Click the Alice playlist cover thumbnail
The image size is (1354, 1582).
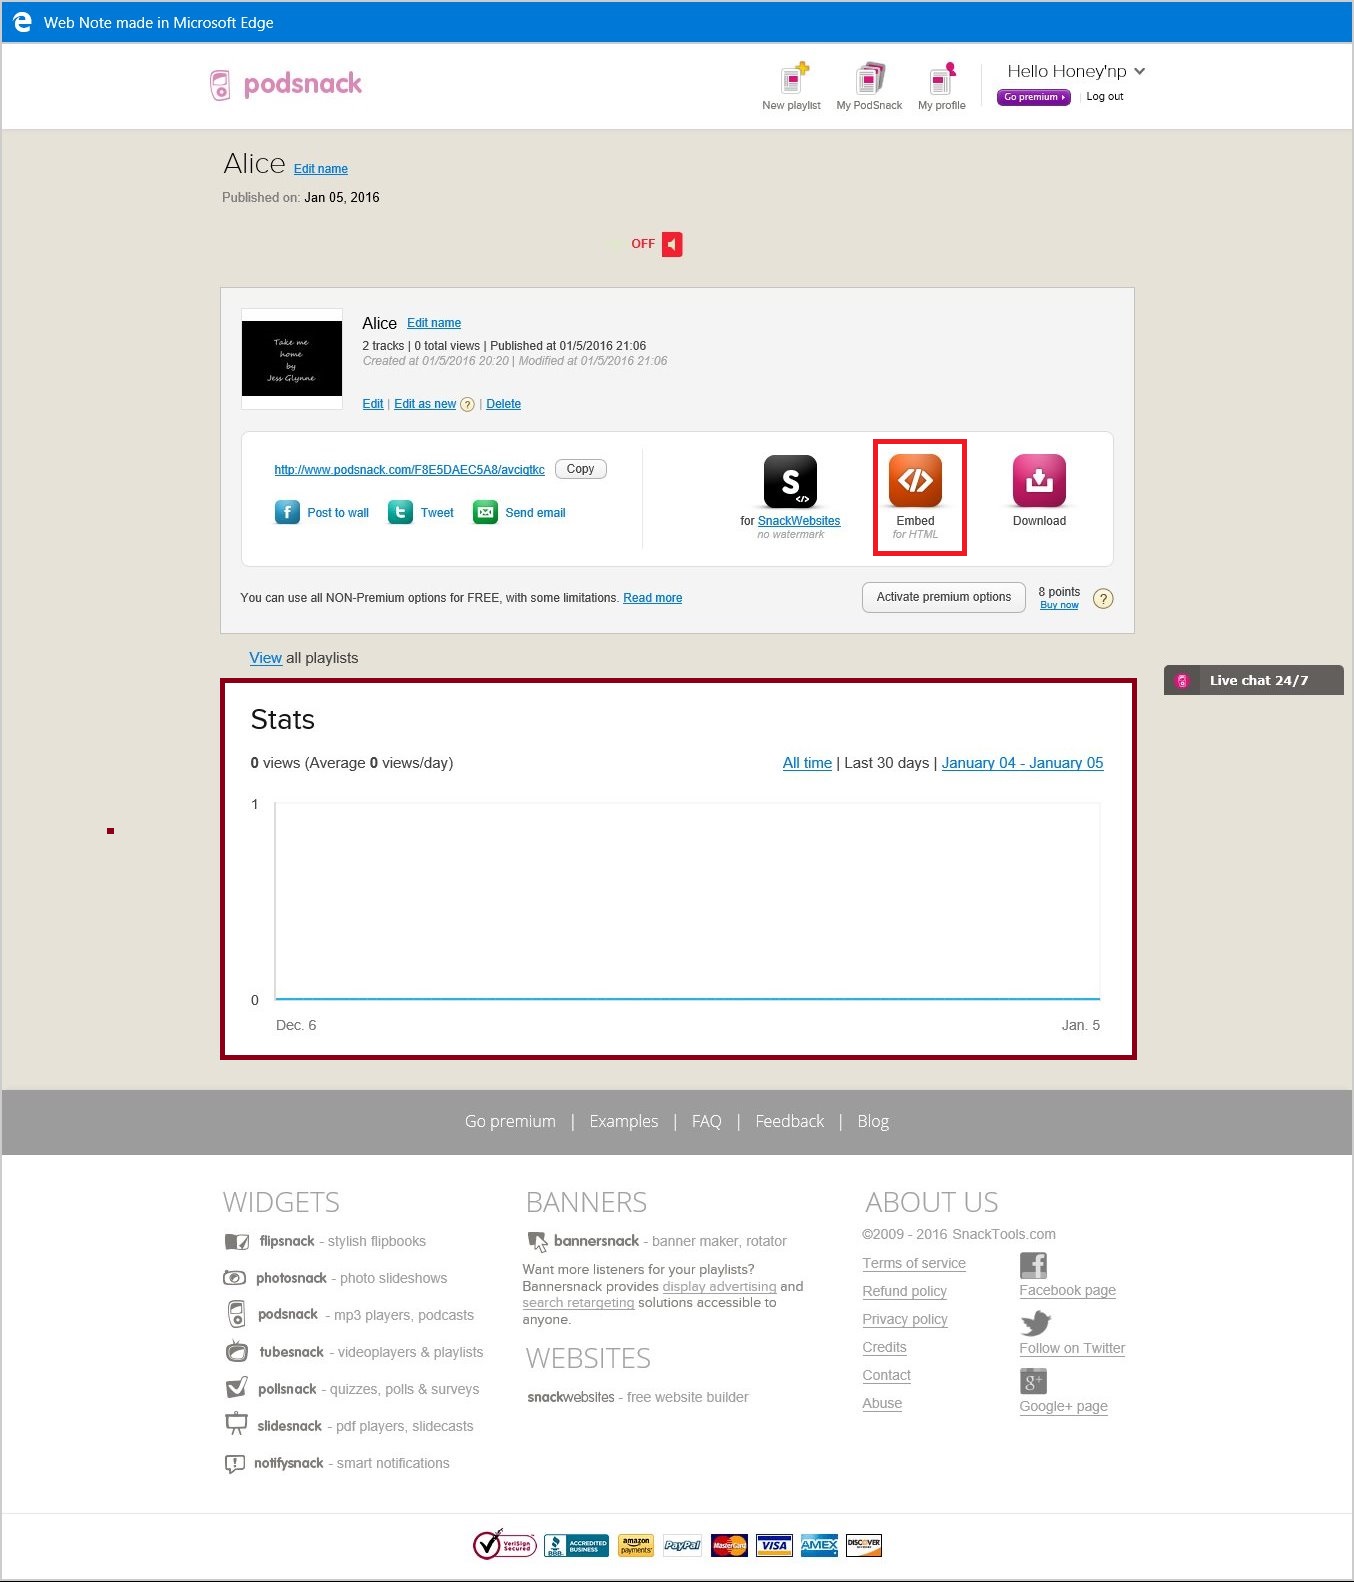(x=292, y=359)
